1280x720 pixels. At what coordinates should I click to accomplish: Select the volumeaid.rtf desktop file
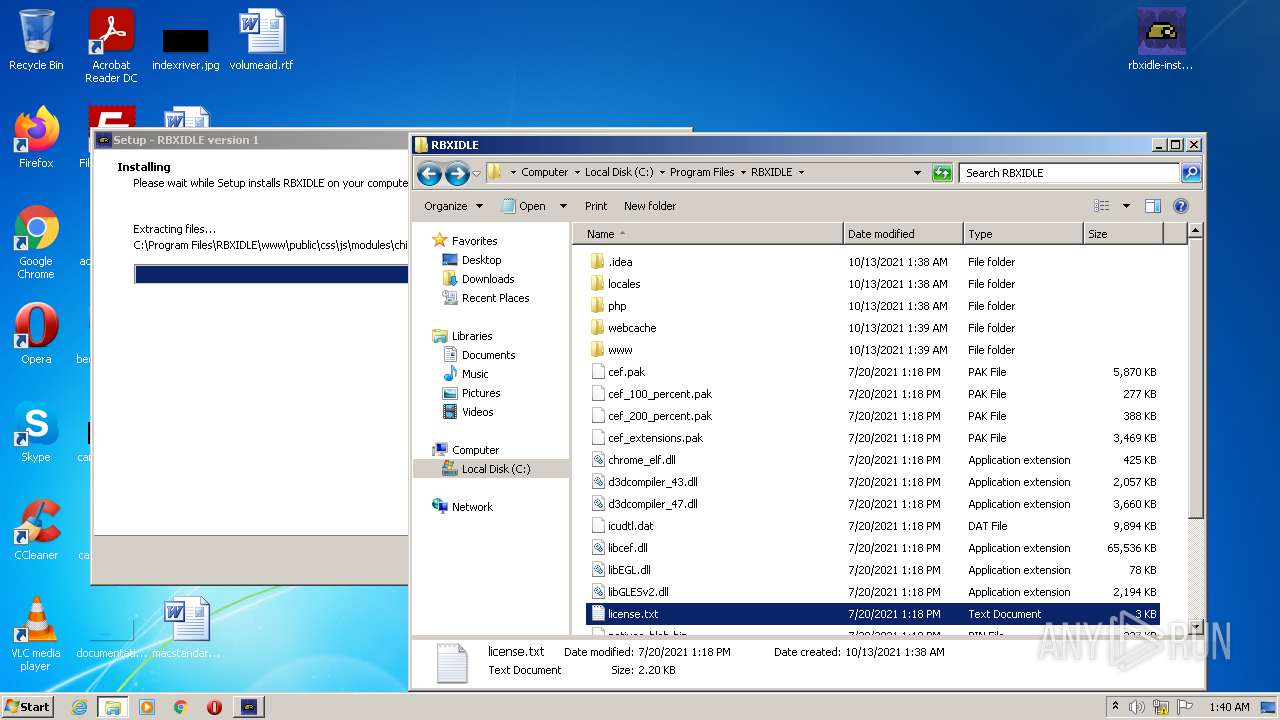coord(262,40)
